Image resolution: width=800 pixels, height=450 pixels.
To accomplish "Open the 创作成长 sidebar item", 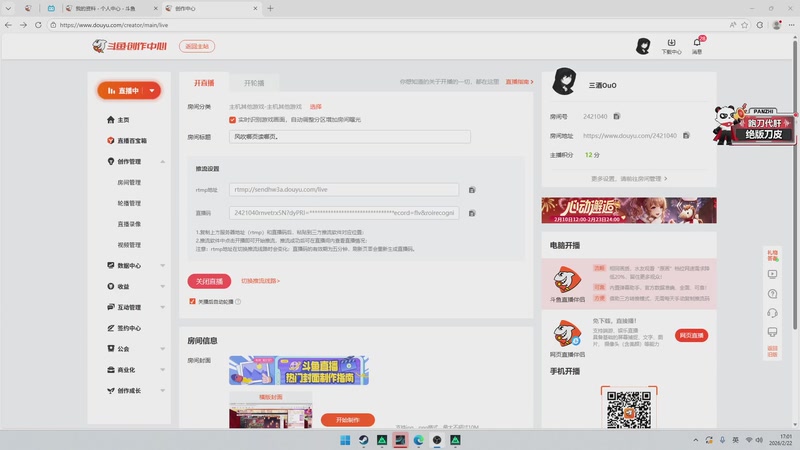I will (x=124, y=391).
